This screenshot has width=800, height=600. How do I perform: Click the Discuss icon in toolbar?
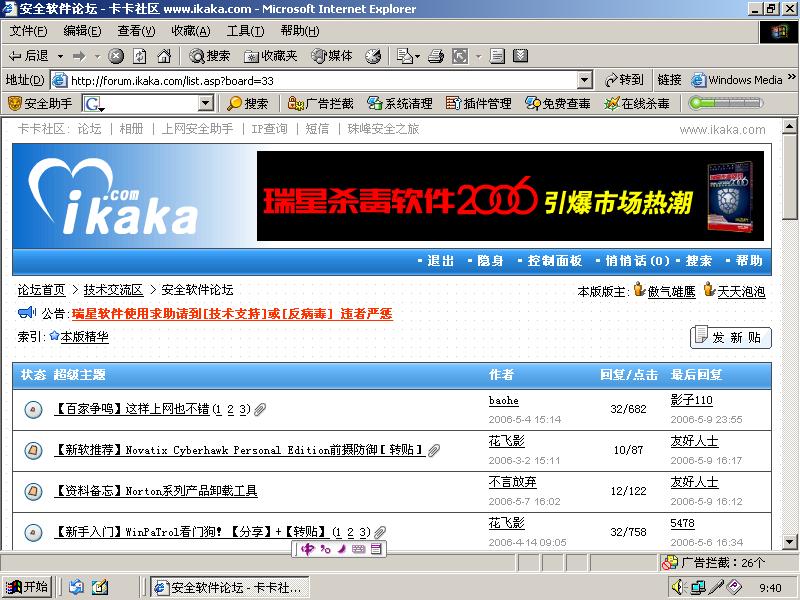click(497, 56)
